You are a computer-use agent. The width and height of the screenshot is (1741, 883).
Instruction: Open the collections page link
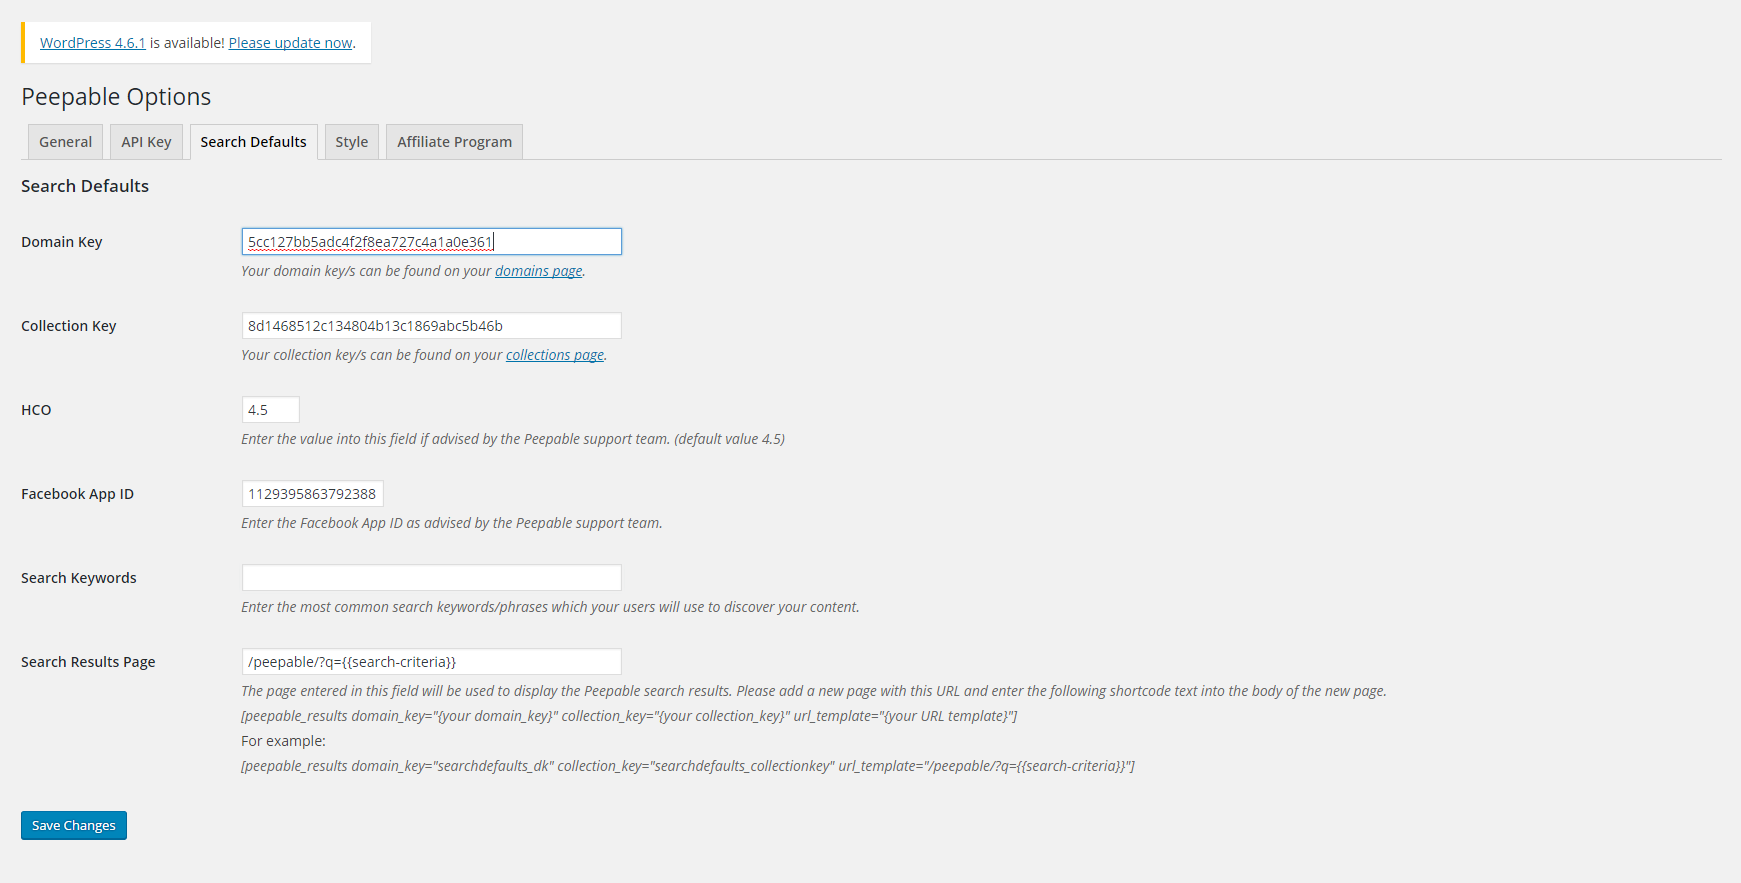tap(555, 355)
